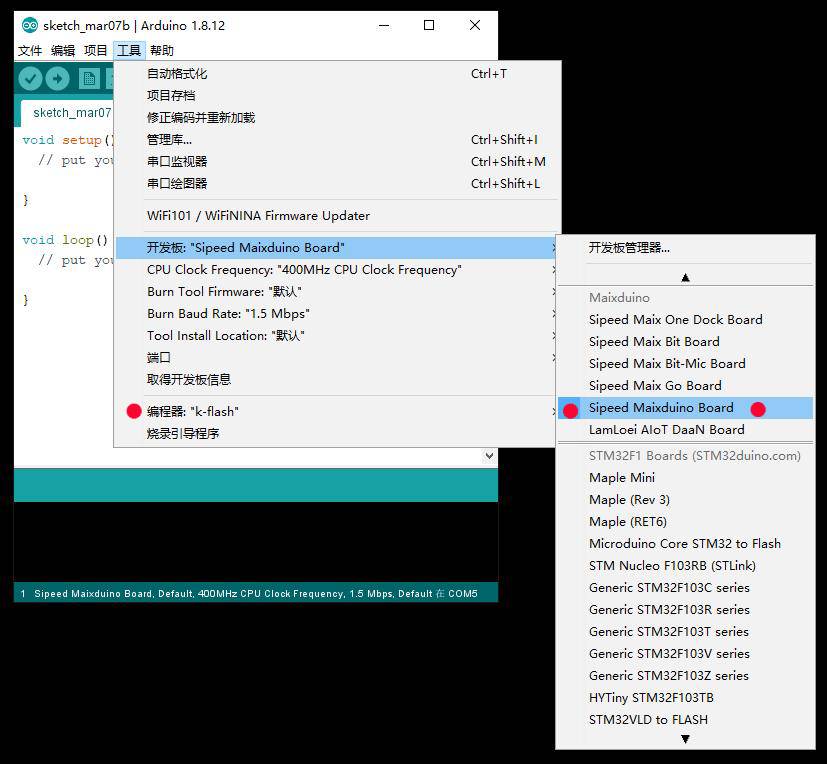This screenshot has width=827, height=764.
Task: Open WiFi101 / WiFiNINA Firmware Updater
Action: 338,216
